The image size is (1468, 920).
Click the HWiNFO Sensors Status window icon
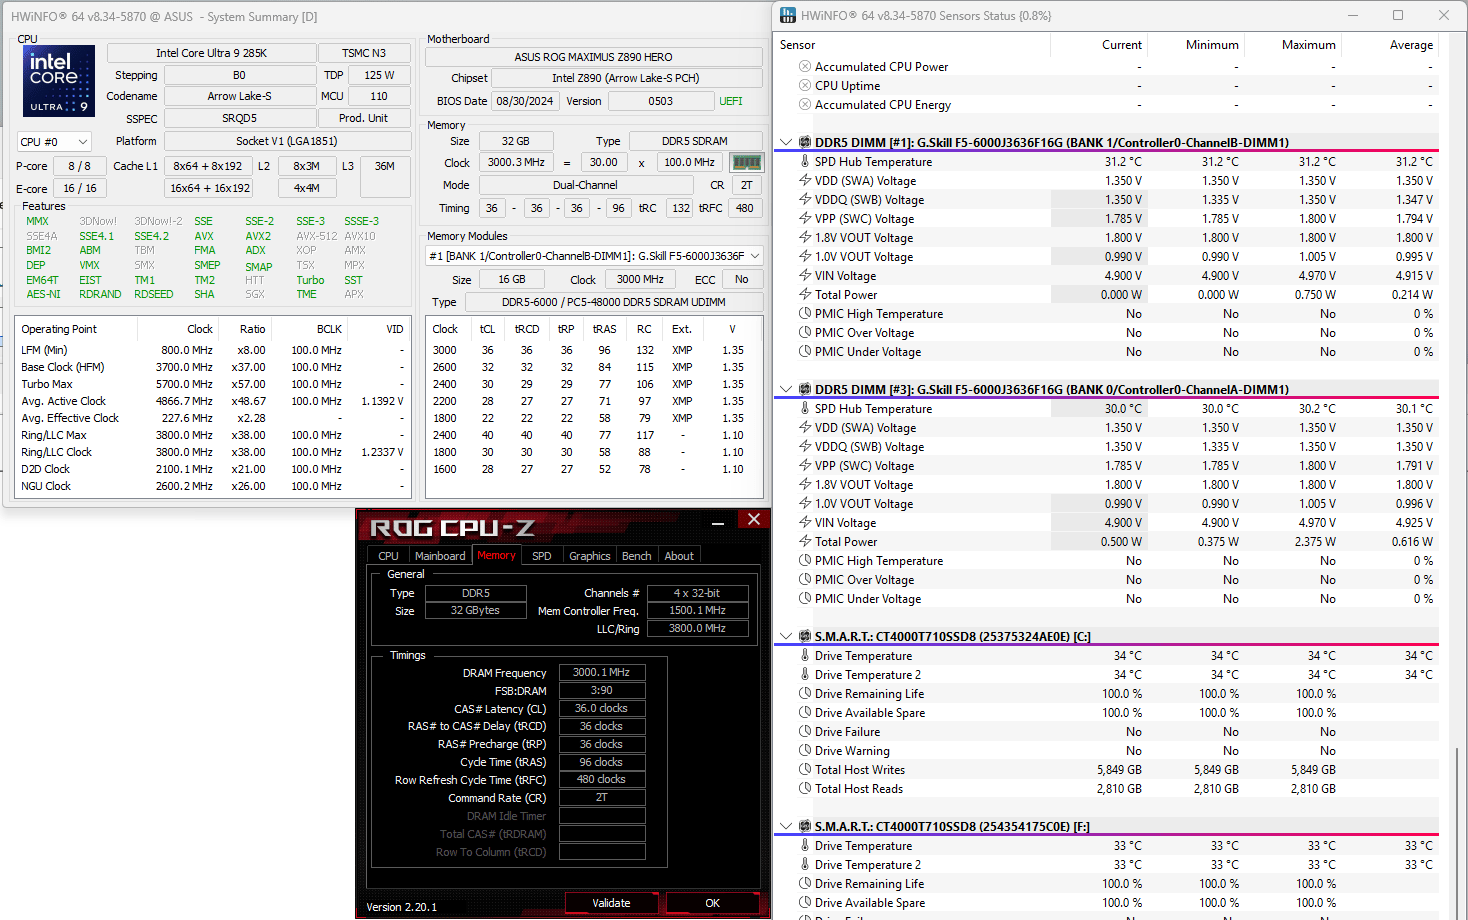[x=788, y=15]
